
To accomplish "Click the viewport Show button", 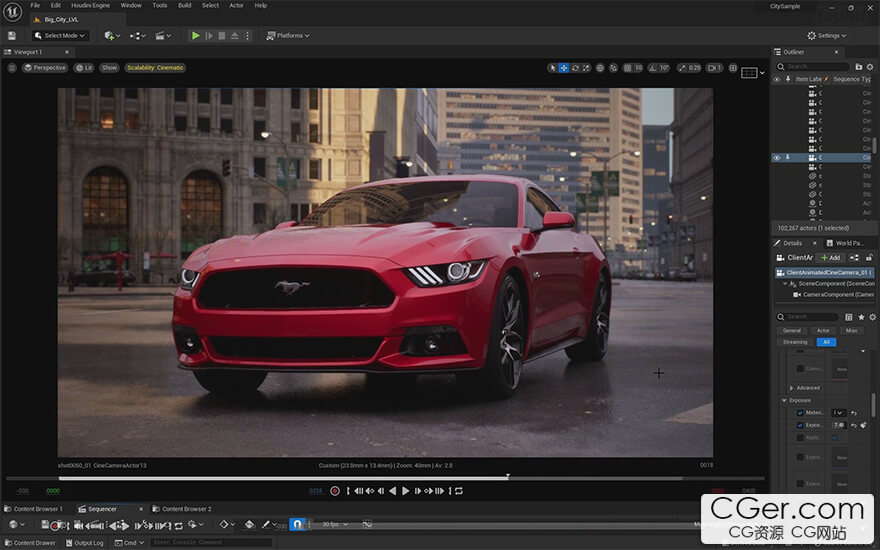I will 109,67.
